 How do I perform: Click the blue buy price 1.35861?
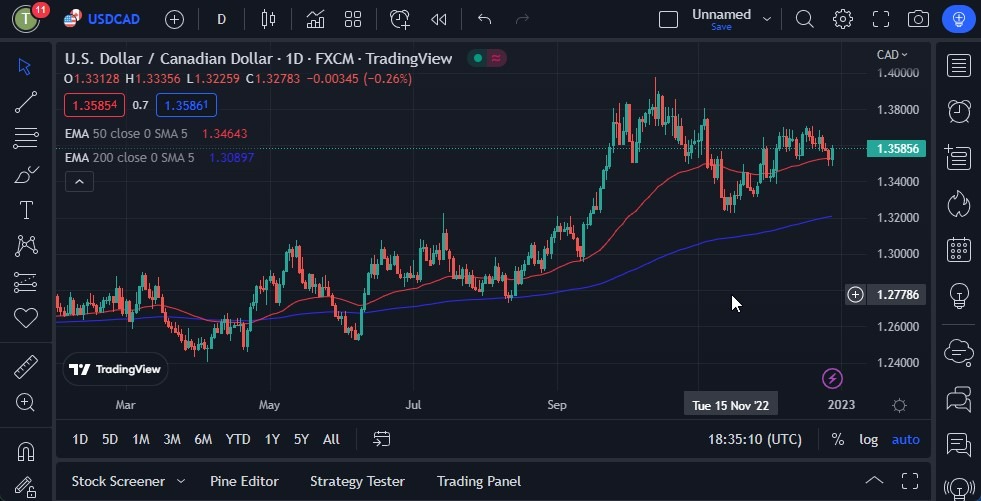pyautogui.click(x=186, y=105)
